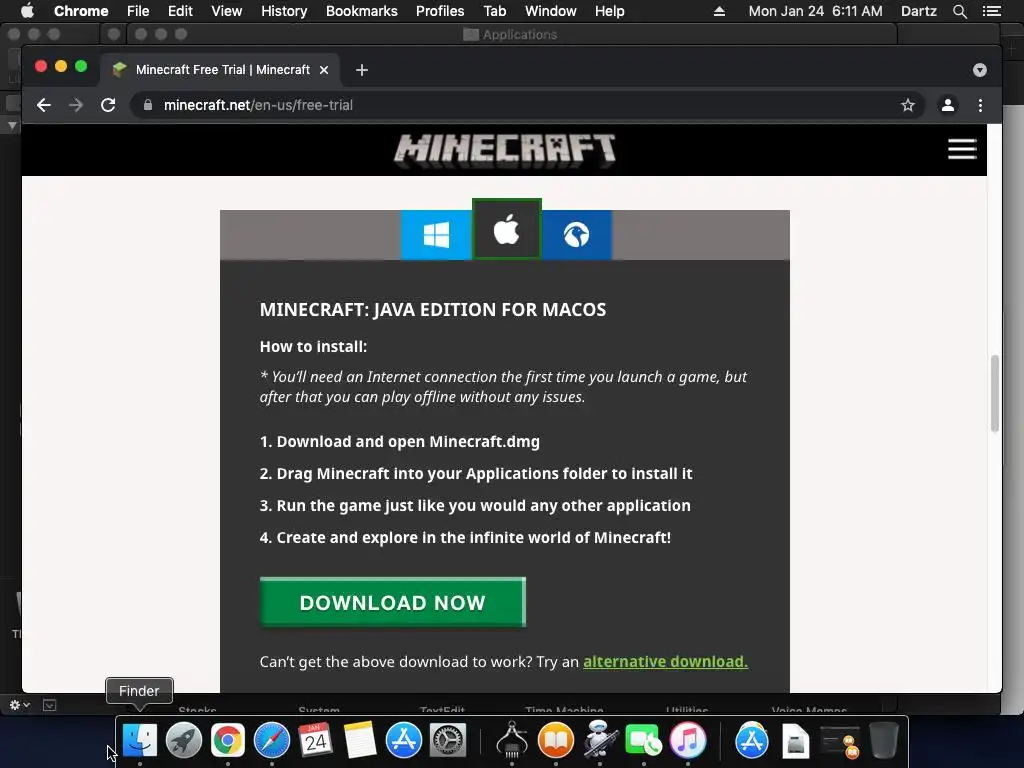The image size is (1024, 768).
Task: Open the Profiles menu
Action: 440,11
